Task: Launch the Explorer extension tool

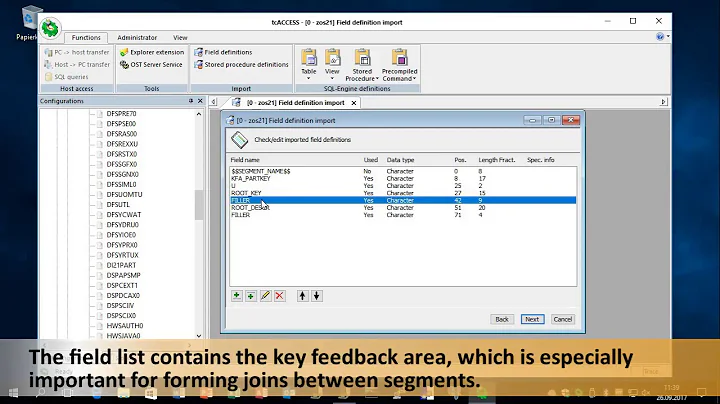Action: pos(152,52)
